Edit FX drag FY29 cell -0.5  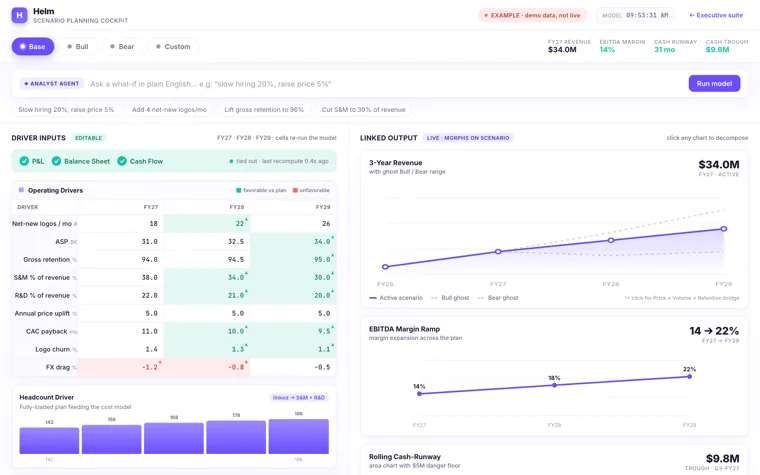pyautogui.click(x=293, y=367)
